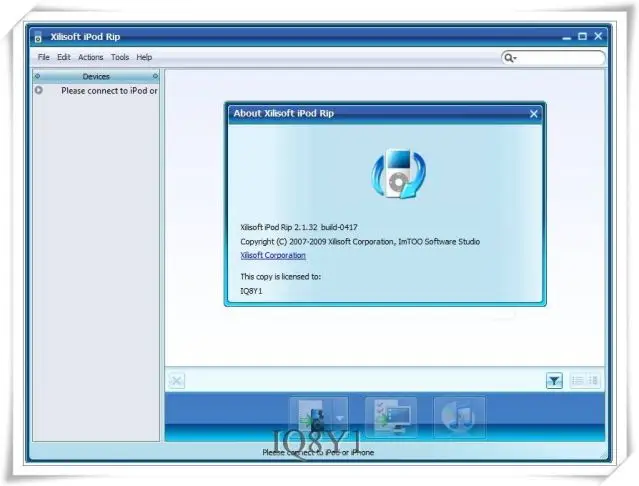This screenshot has width=639, height=486.
Task: Click the export to iTunes button
Action: pyautogui.click(x=459, y=418)
